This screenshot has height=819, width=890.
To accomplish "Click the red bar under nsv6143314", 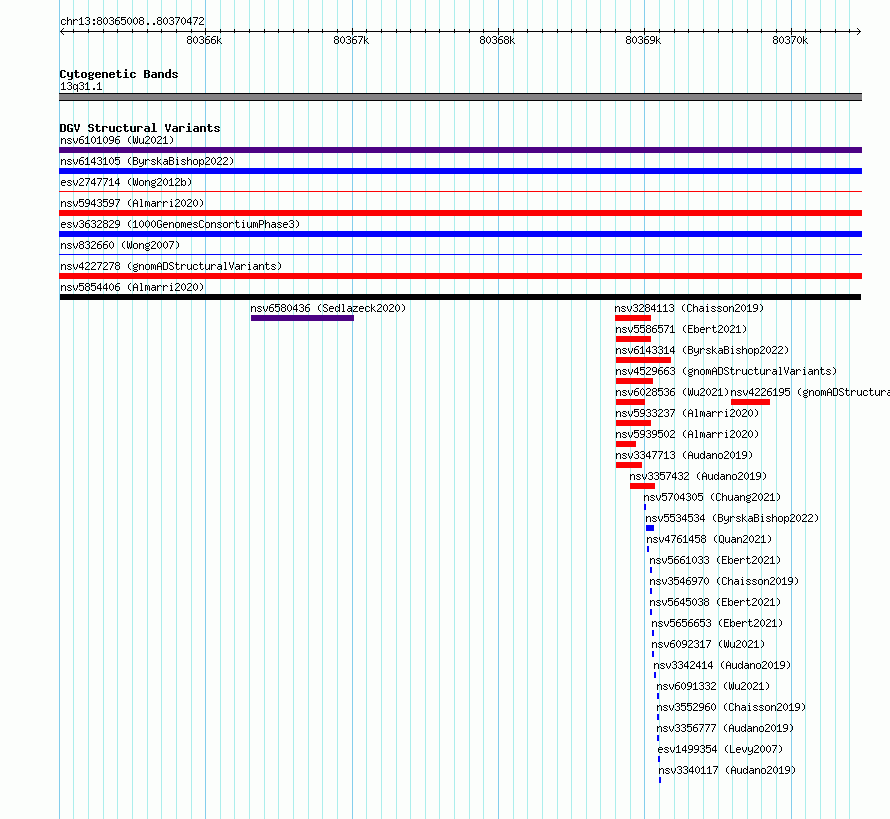I will tap(643, 360).
